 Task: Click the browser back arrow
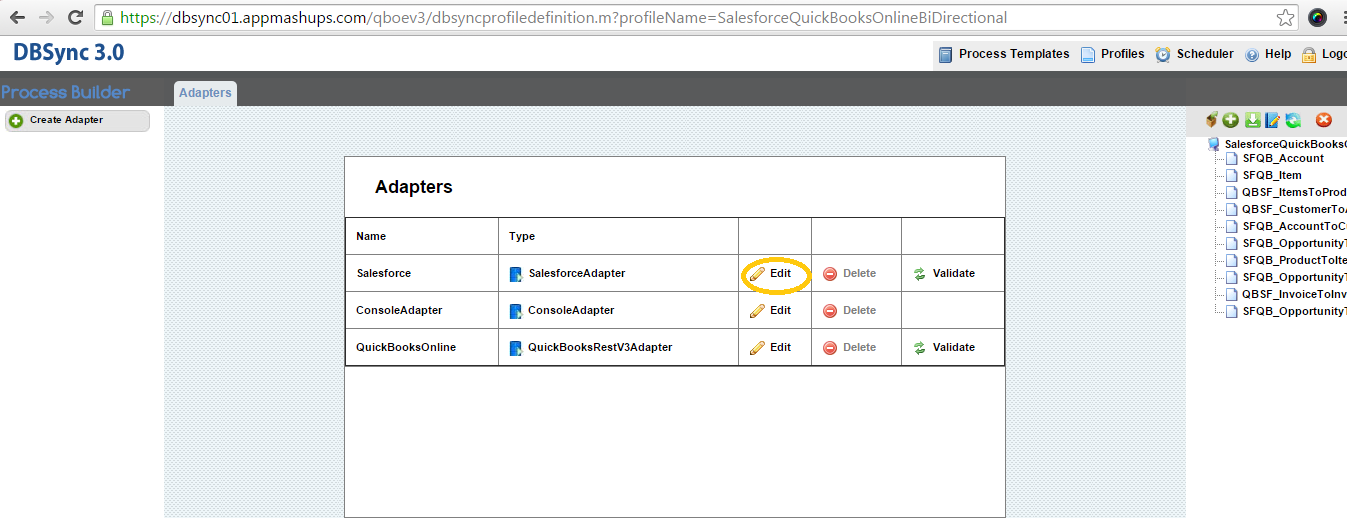pos(17,18)
